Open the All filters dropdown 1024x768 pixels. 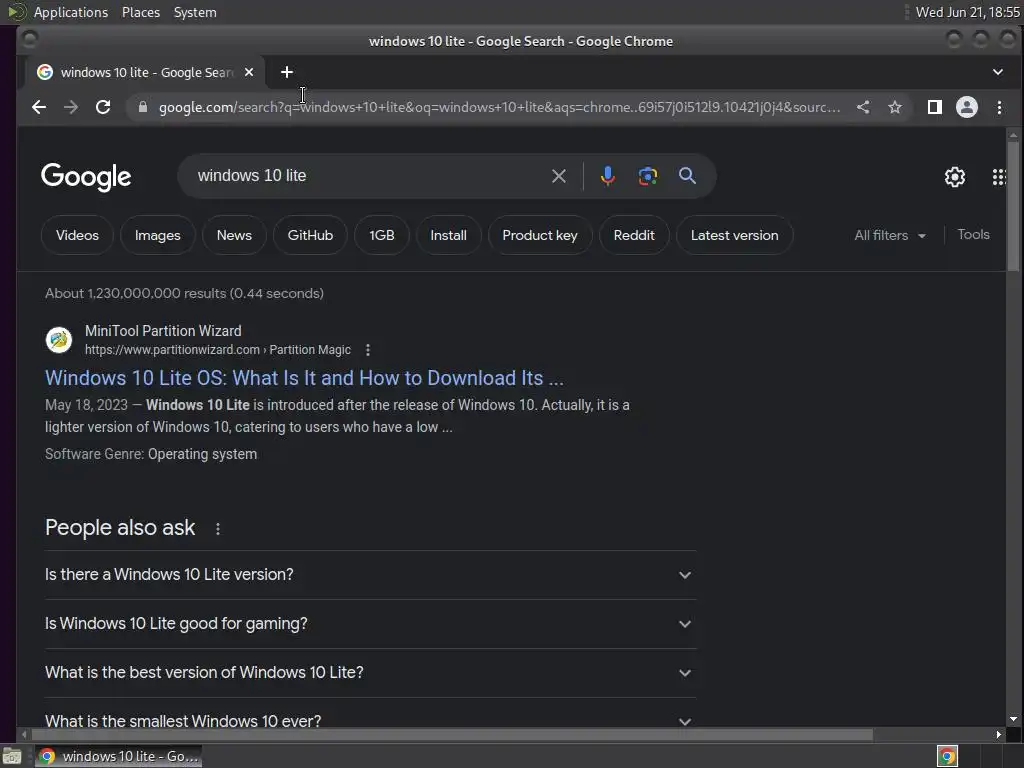tap(889, 235)
